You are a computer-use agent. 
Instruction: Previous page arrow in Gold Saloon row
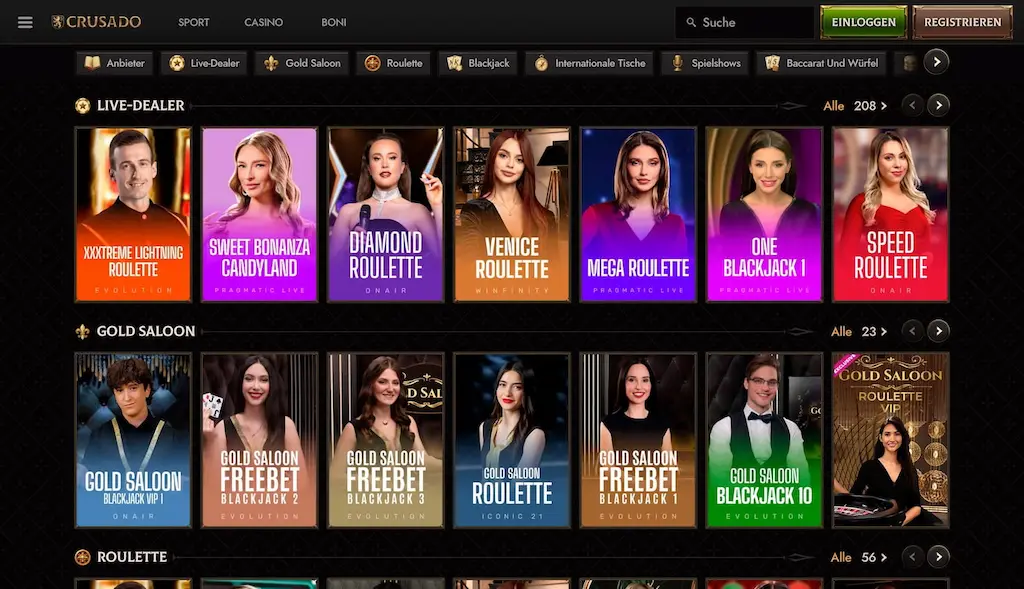tap(912, 331)
